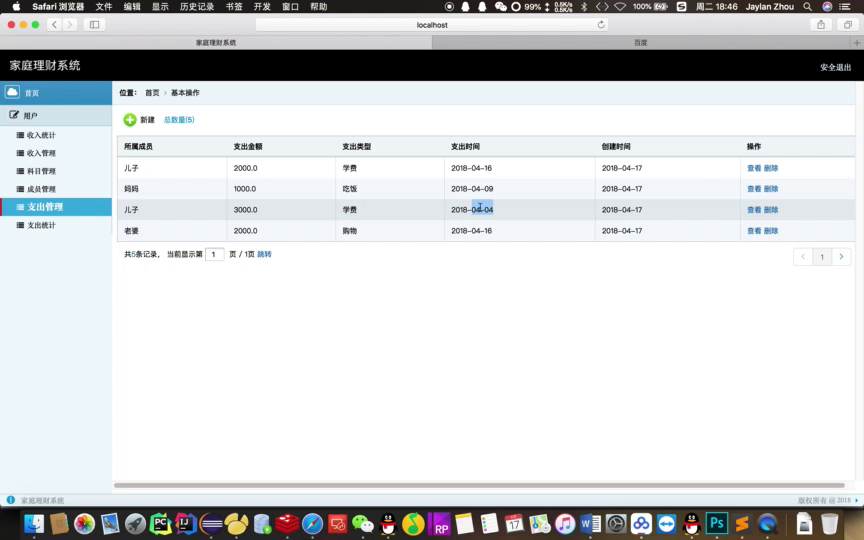
Task: Open 支出统计 in the sidebar
Action: [x=41, y=225]
